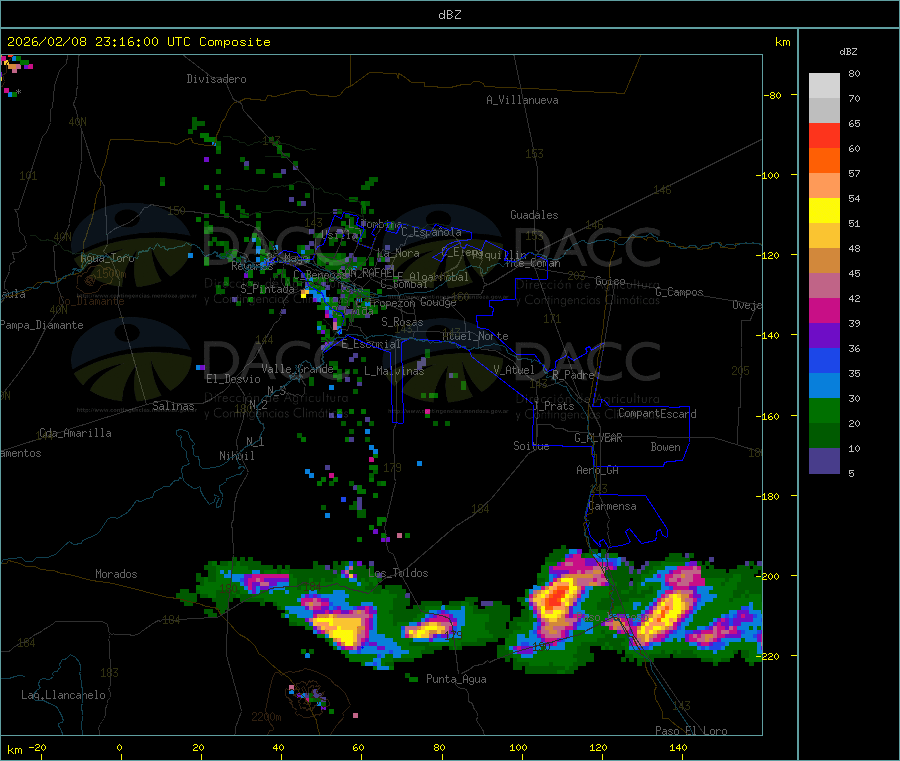This screenshot has width=900, height=761.
Task: Click the Carmensa map label
Action: coord(612,506)
